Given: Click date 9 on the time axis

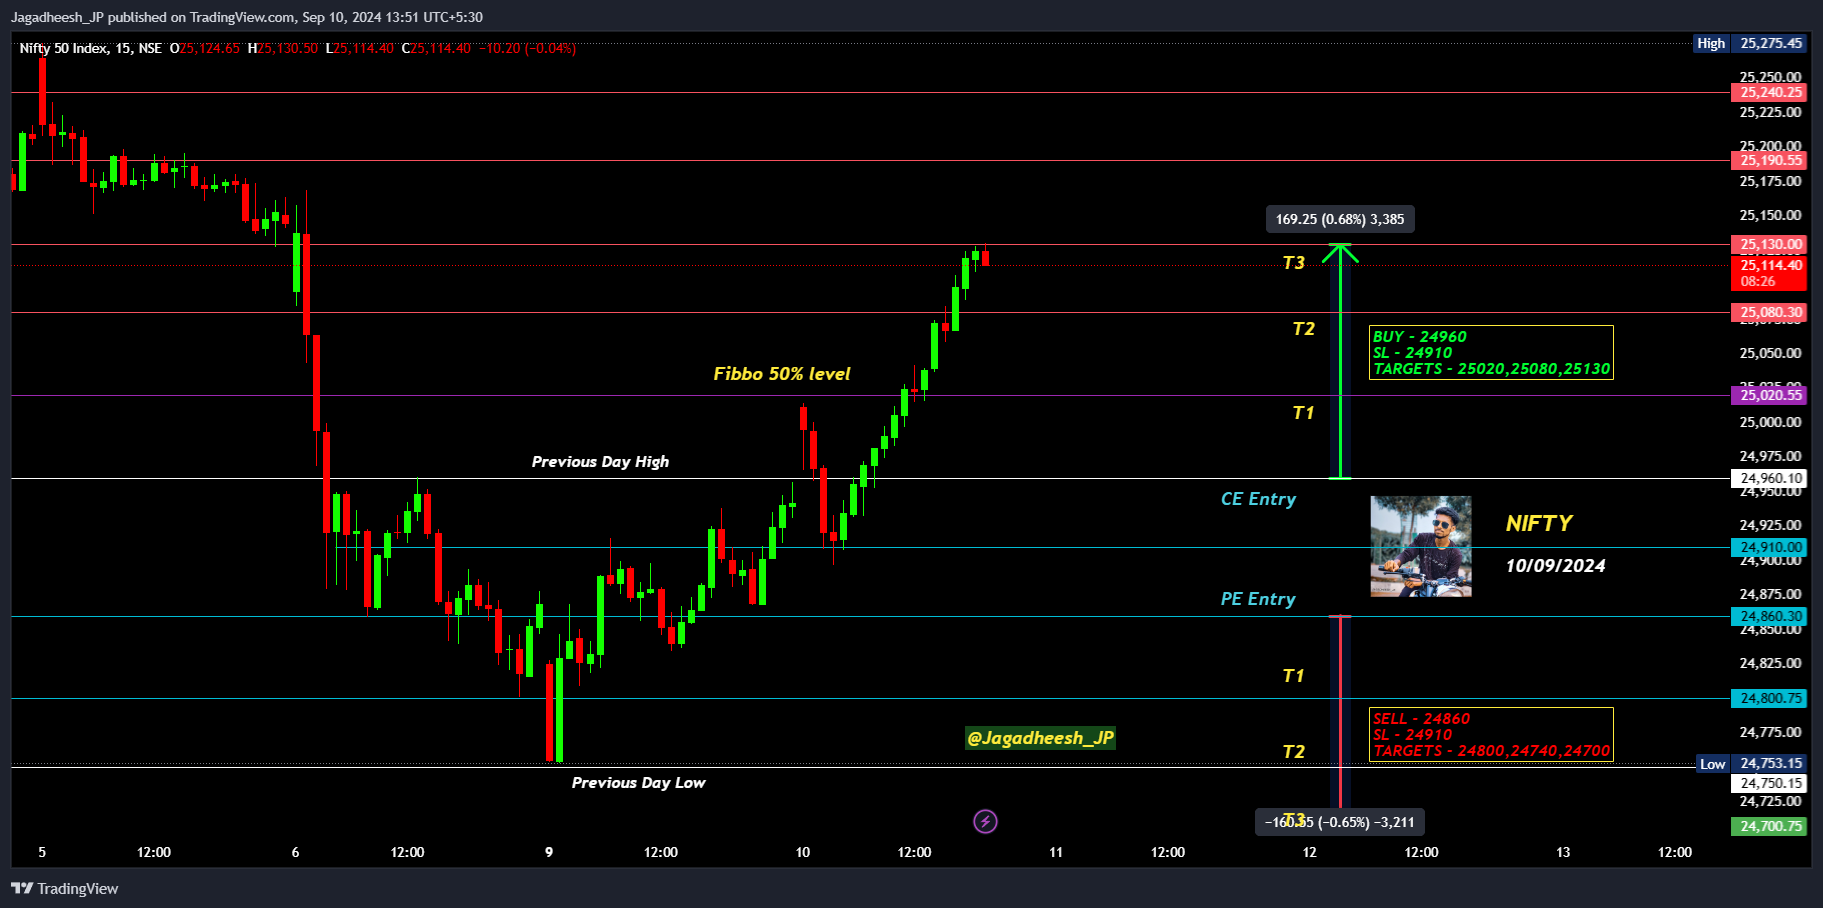Looking at the screenshot, I should [549, 852].
